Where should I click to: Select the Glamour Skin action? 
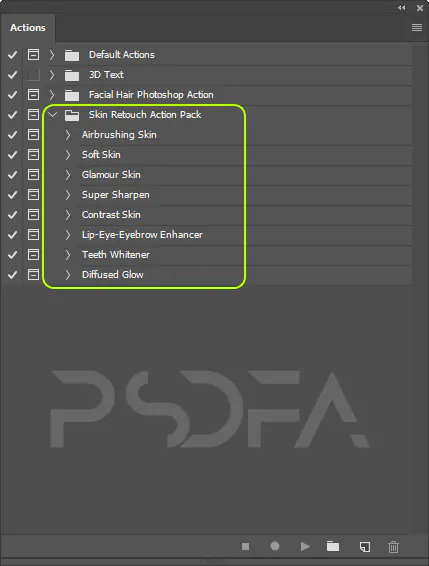111,175
